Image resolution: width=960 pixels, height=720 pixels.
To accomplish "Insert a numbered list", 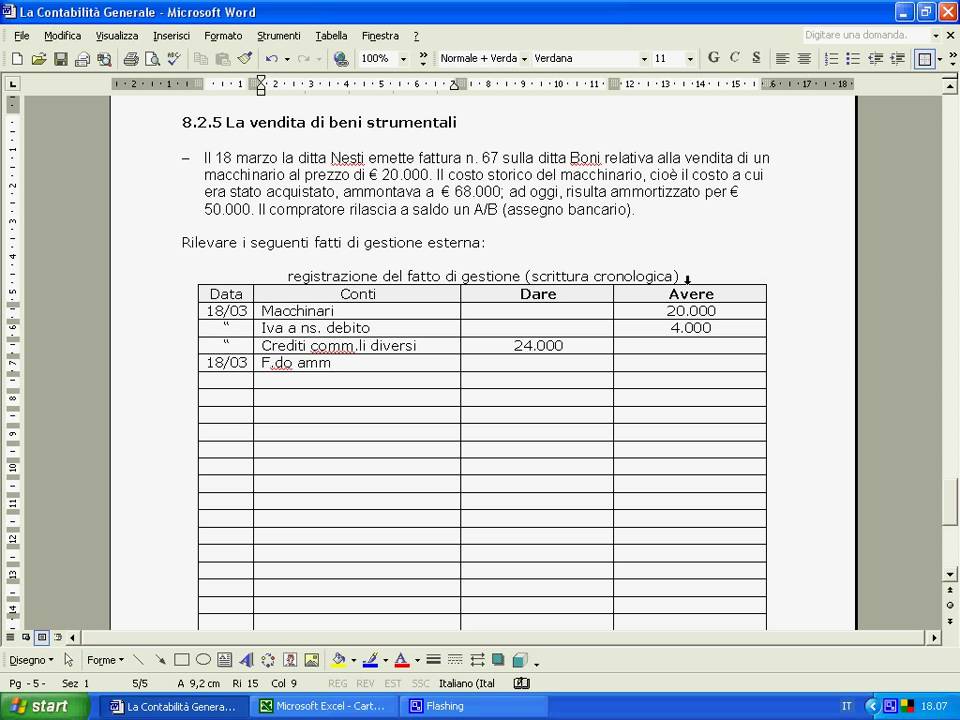I will (x=831, y=59).
